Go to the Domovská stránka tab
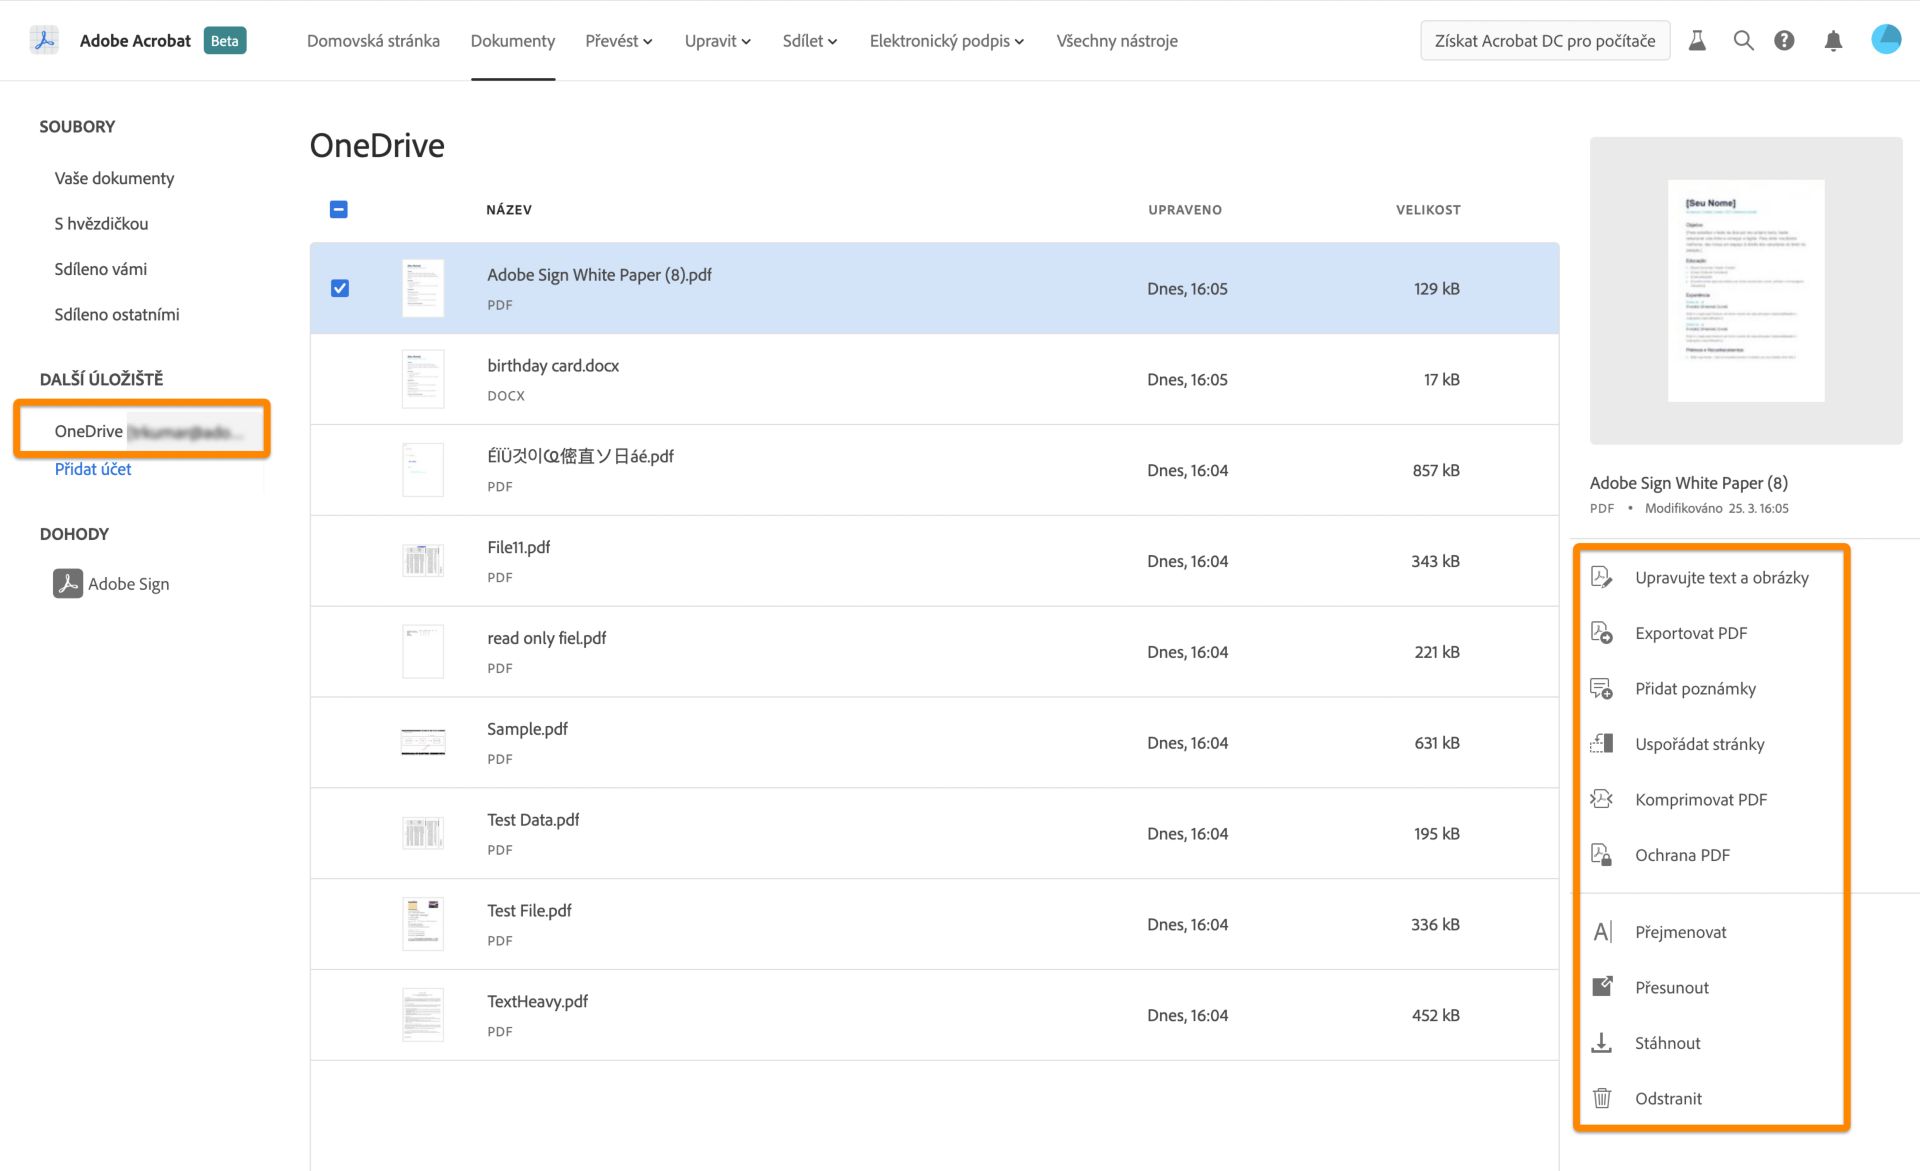 click(x=373, y=41)
